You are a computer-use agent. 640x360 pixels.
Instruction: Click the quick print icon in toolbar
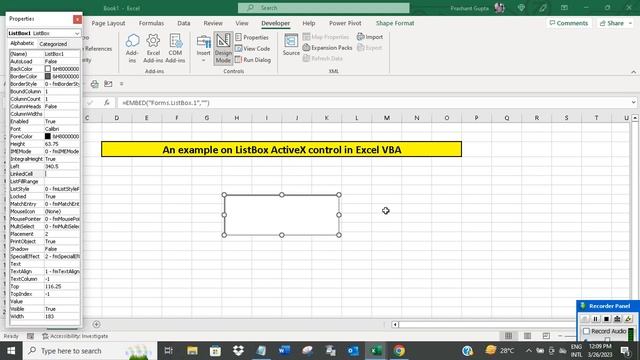(95, 84)
